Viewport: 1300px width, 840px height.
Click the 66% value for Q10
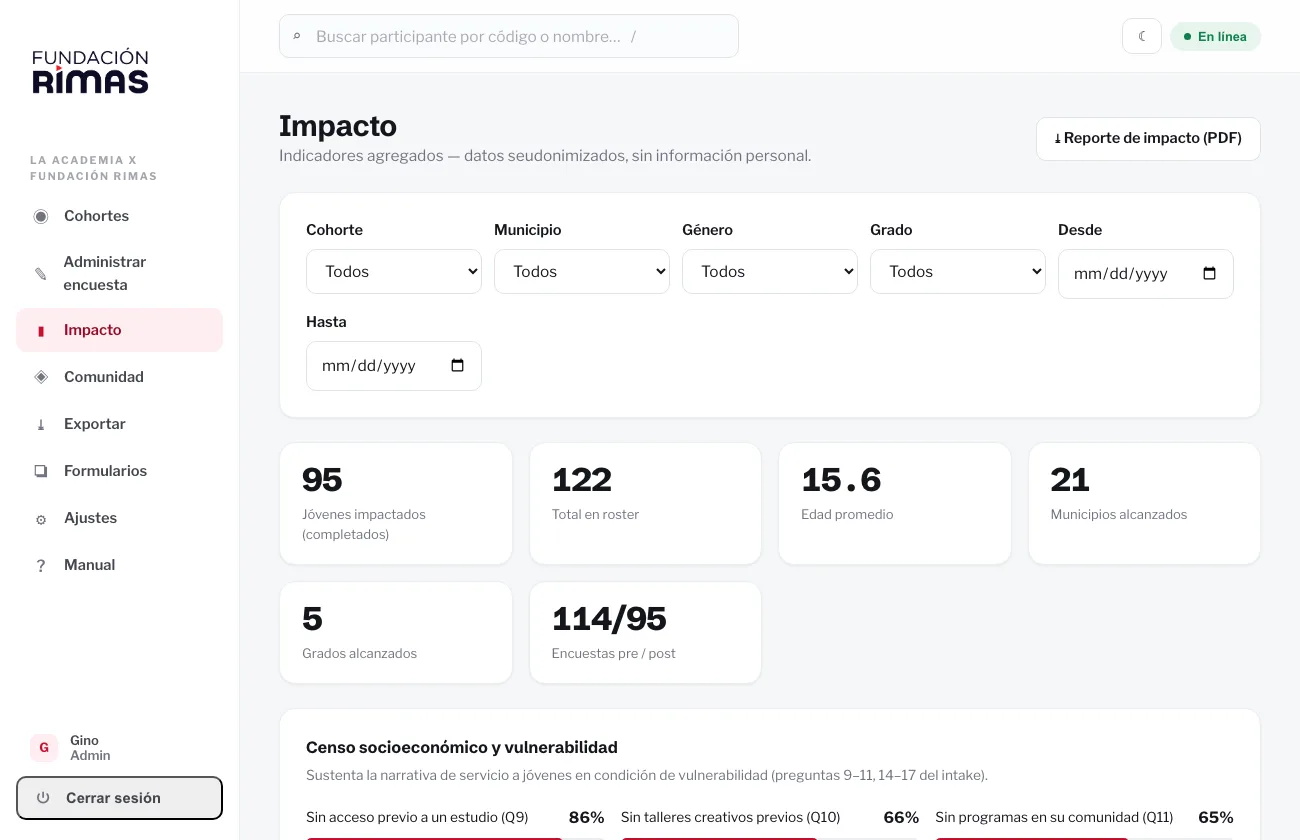[x=901, y=817]
